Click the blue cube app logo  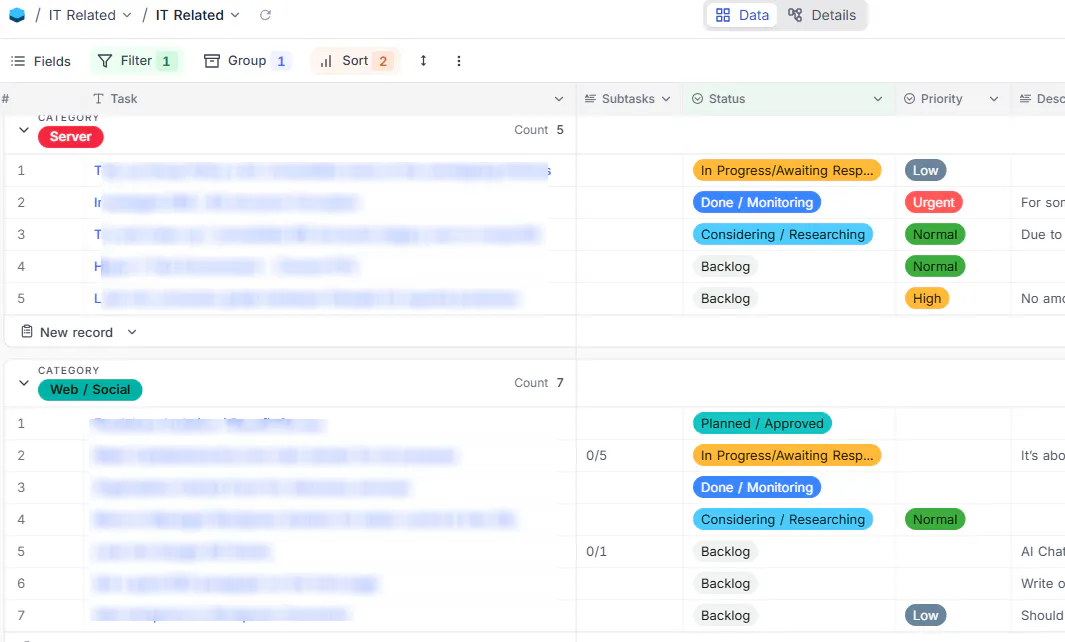click(x=17, y=15)
